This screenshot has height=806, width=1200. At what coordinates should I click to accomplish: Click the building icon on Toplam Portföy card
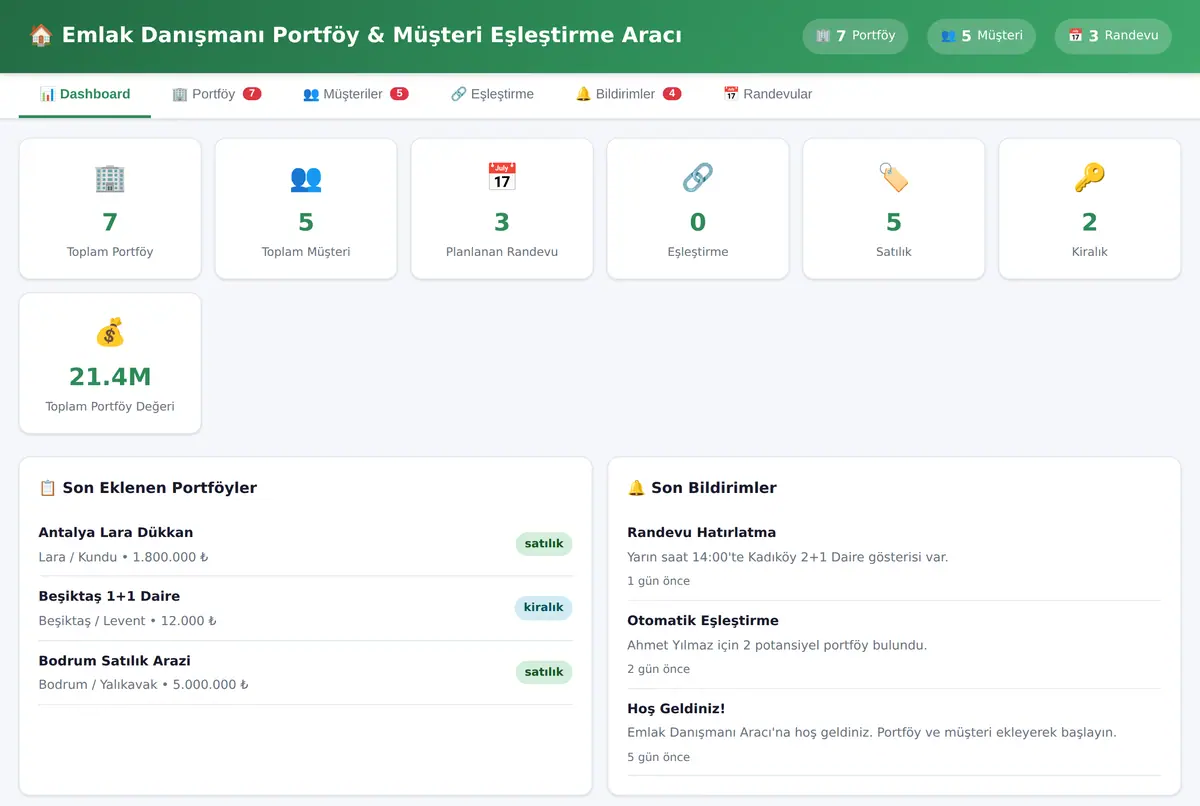(x=110, y=178)
